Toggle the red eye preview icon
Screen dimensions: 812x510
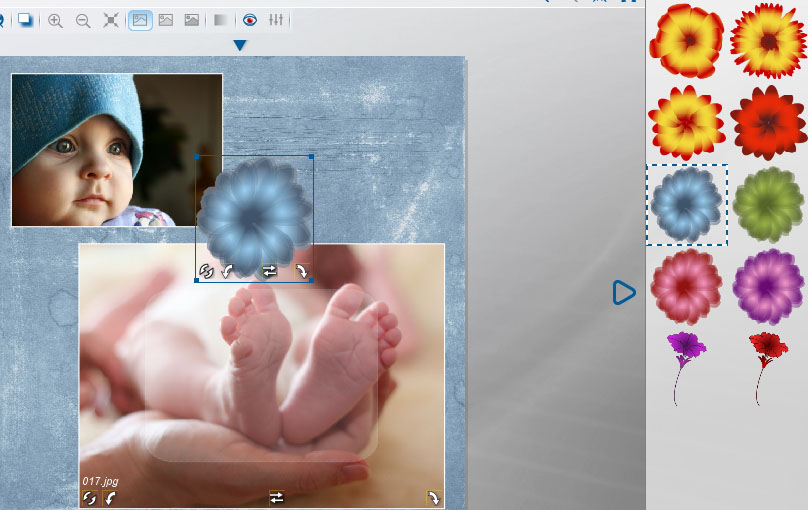coord(249,20)
